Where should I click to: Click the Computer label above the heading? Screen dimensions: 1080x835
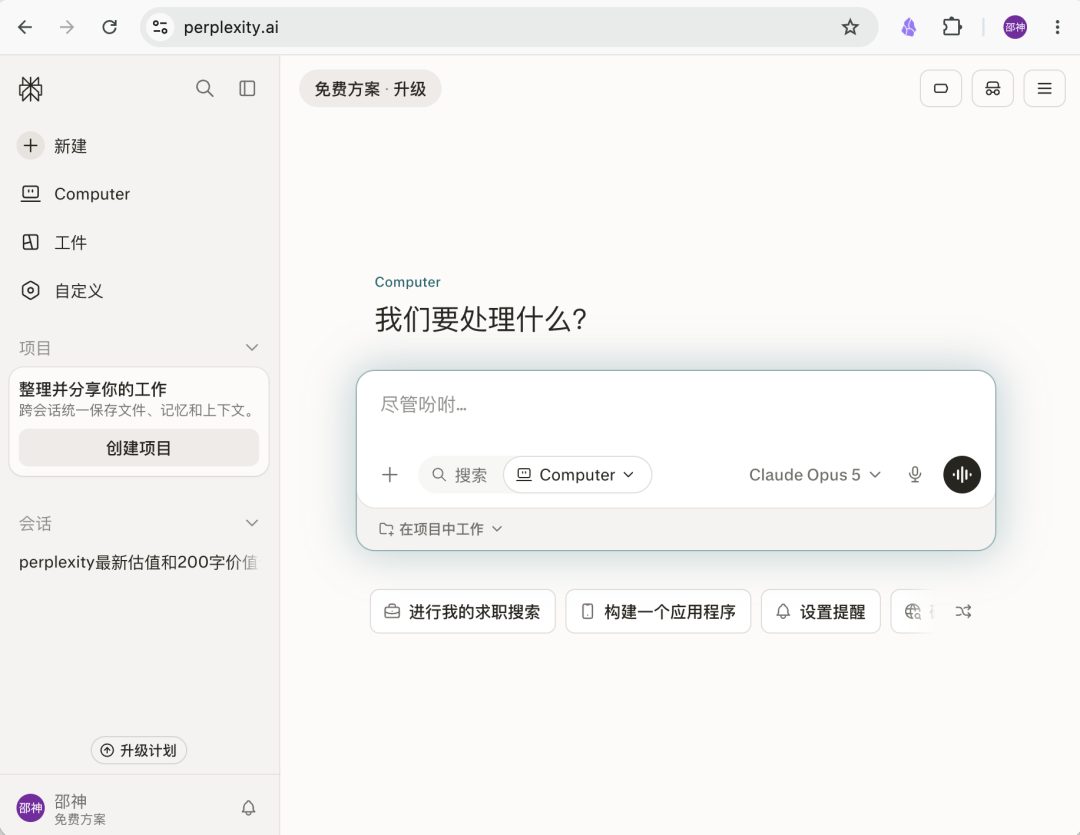pos(407,282)
